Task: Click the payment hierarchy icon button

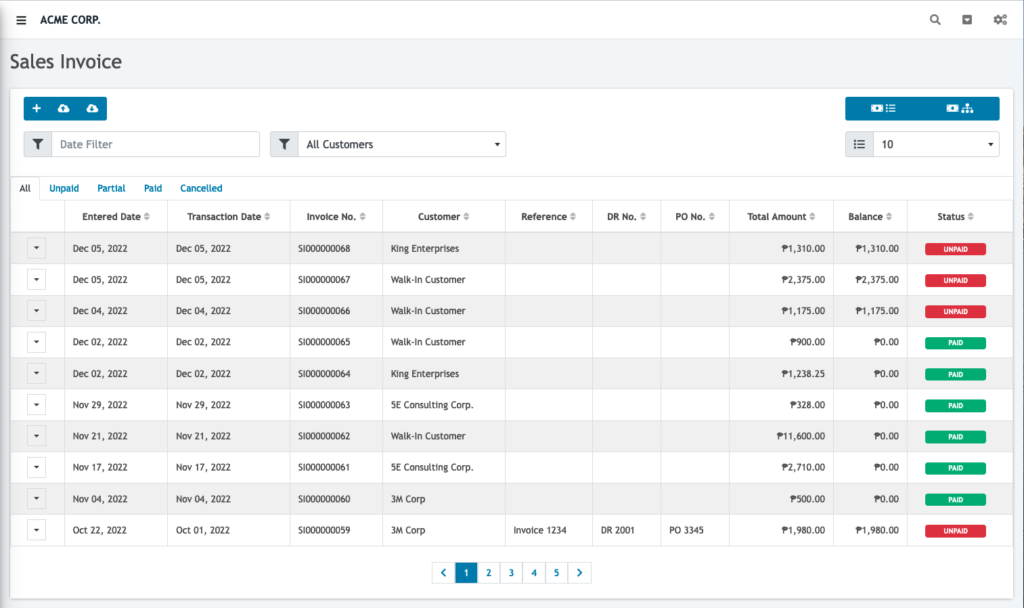Action: tap(960, 109)
